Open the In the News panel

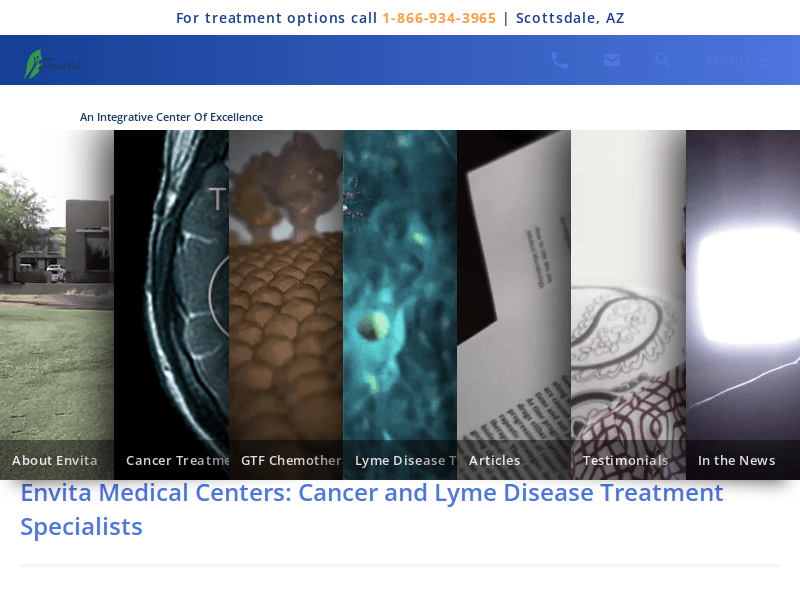coord(743,305)
